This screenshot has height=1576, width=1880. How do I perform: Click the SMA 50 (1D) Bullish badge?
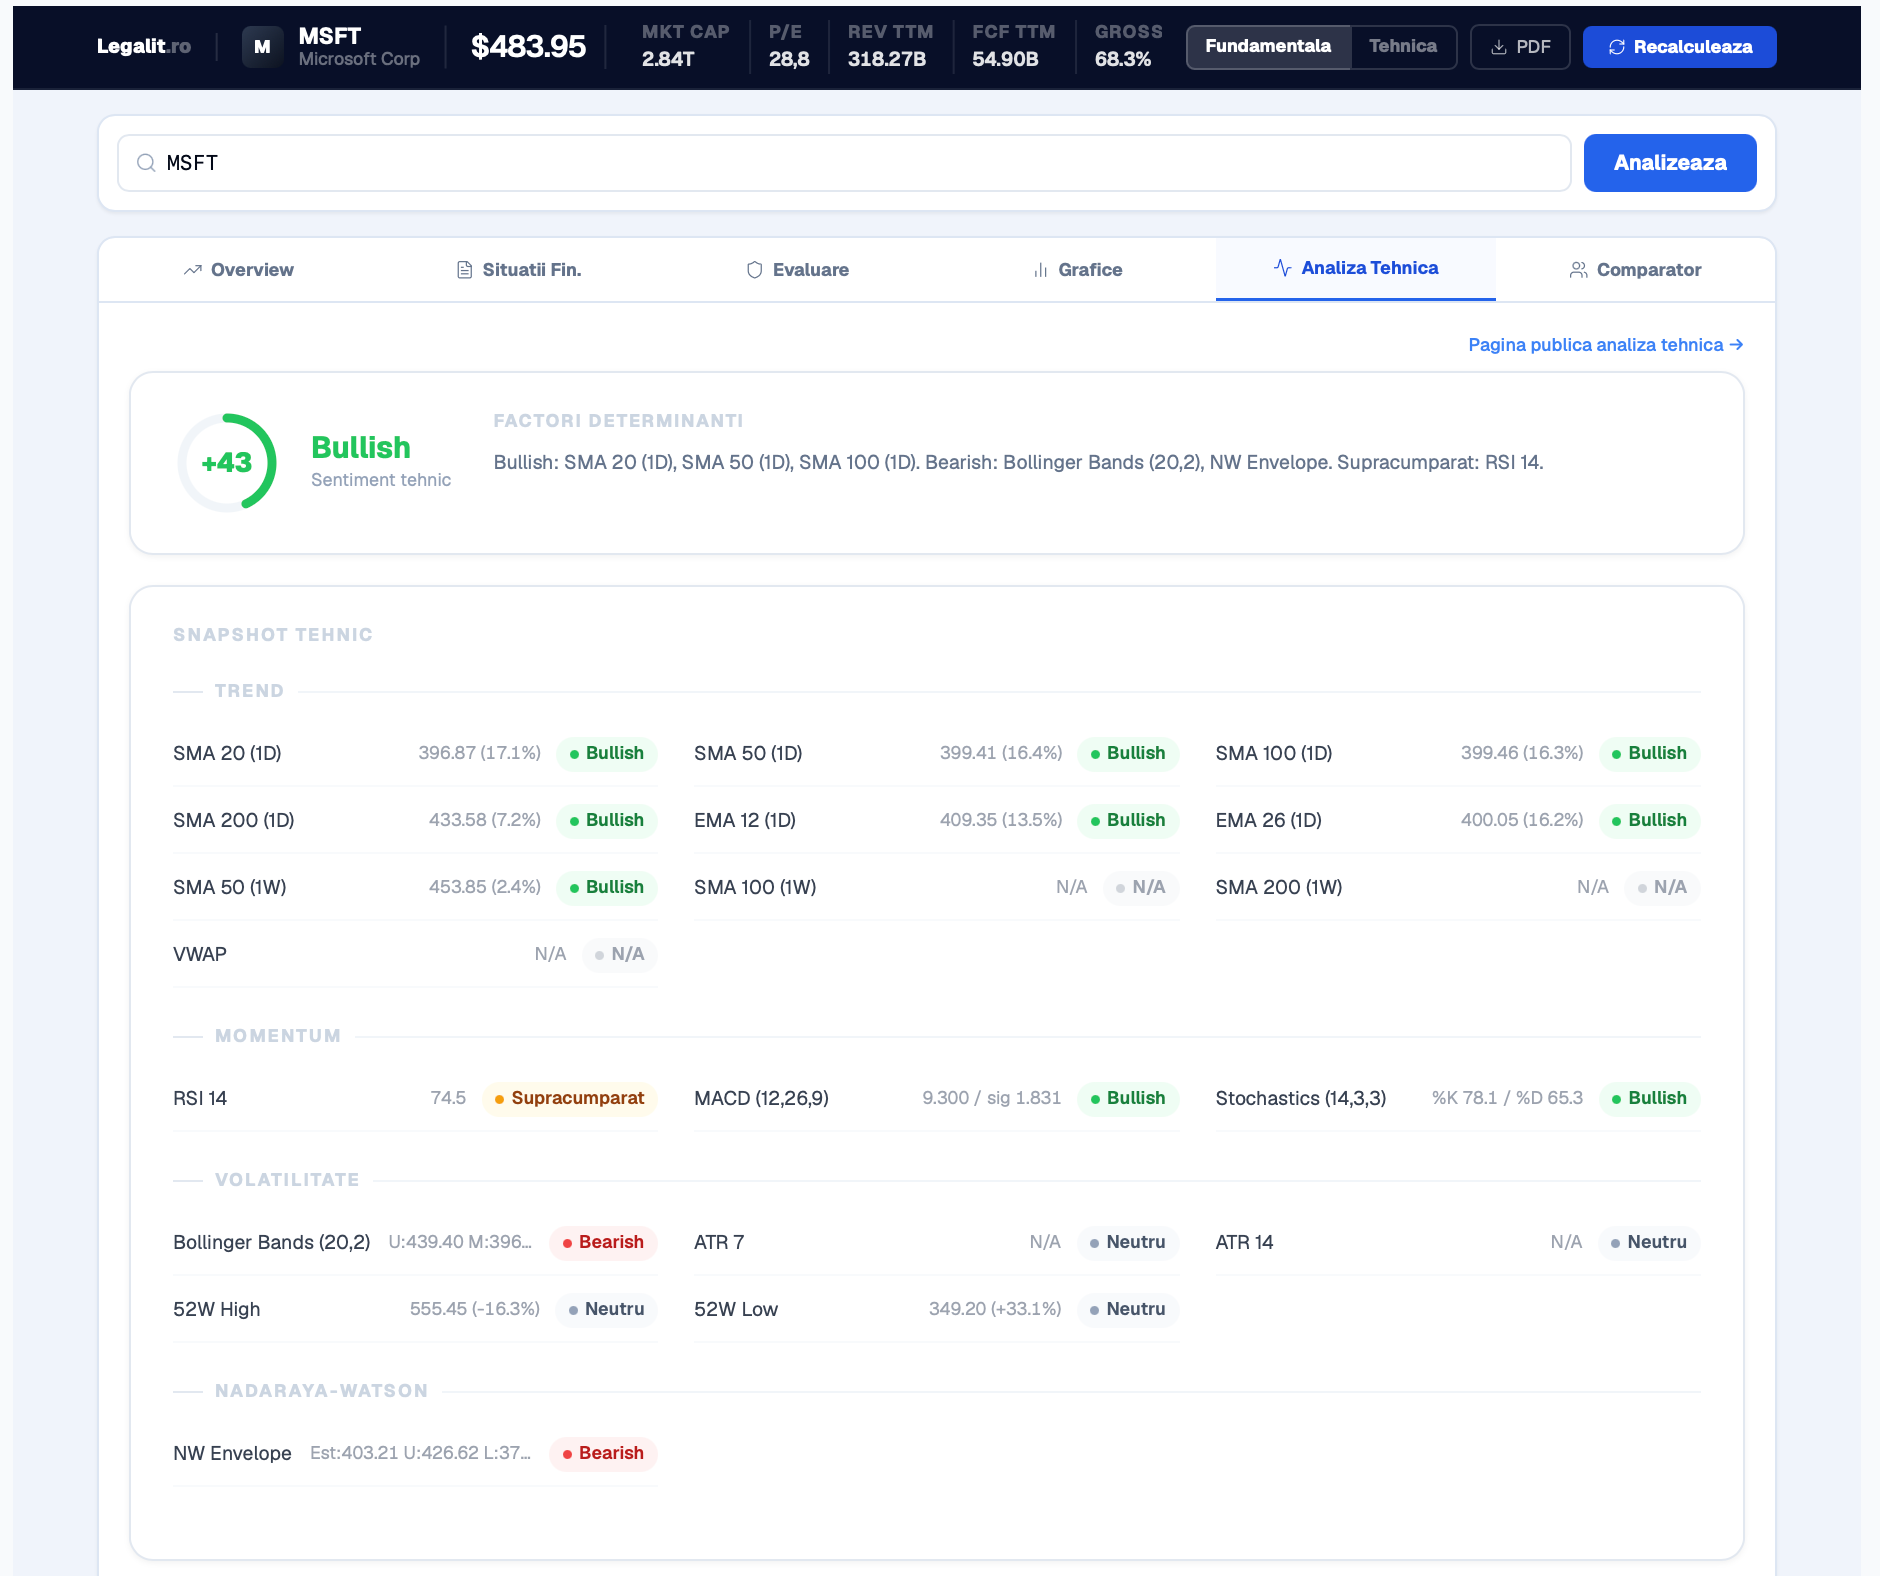tap(1128, 753)
